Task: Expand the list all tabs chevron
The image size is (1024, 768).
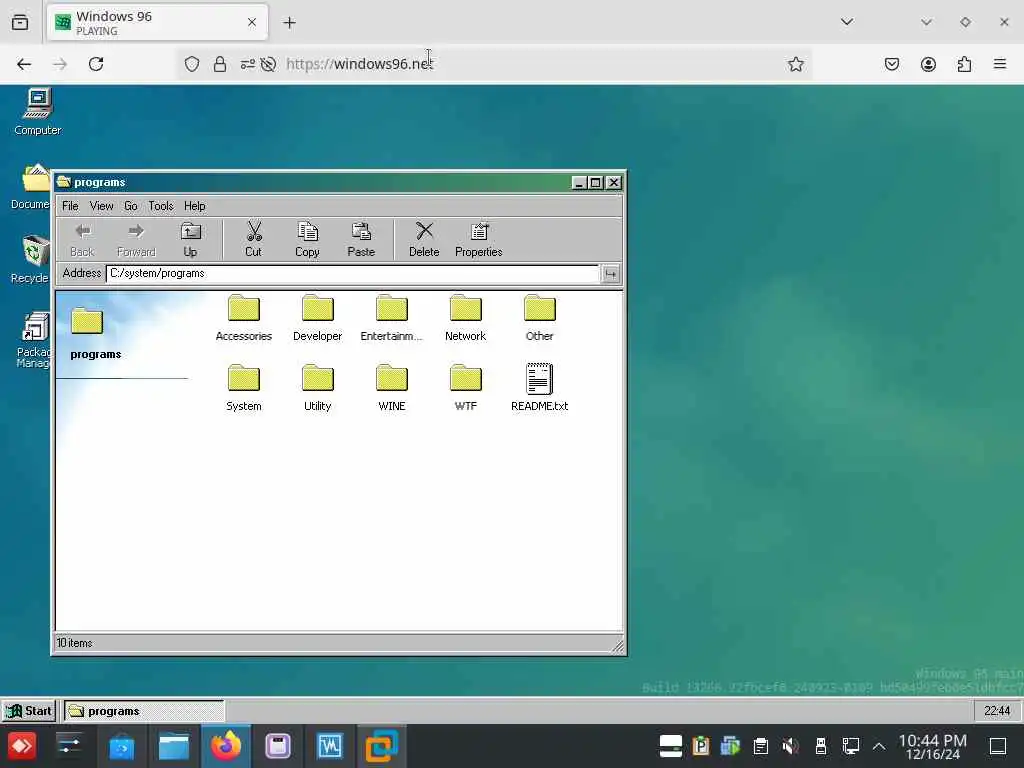Action: 847,22
